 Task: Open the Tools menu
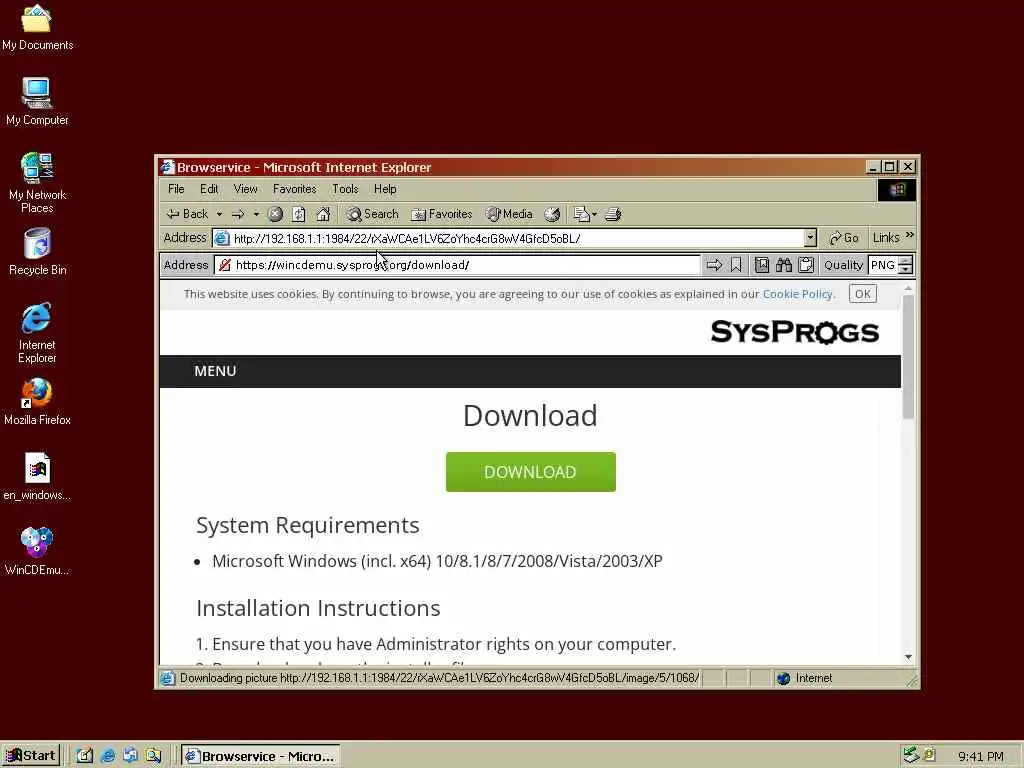[345, 189]
